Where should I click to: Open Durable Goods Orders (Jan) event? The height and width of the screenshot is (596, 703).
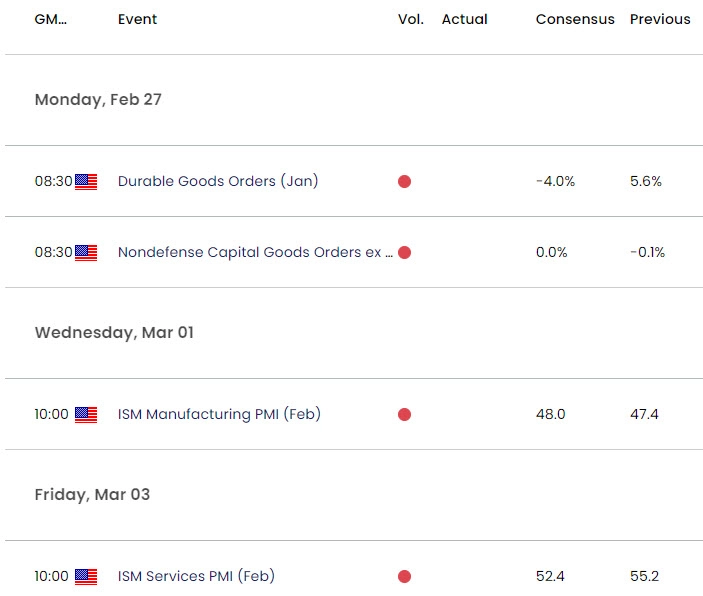pos(218,182)
